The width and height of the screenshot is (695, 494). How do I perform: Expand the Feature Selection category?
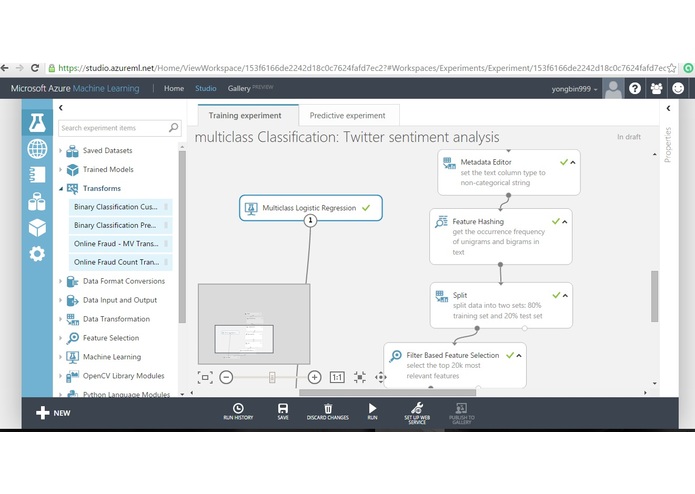click(61, 338)
